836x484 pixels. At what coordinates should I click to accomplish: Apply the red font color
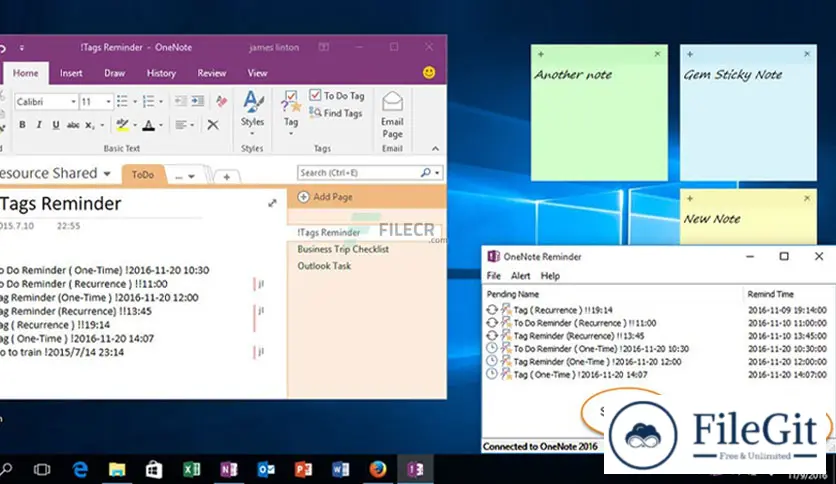[x=149, y=125]
